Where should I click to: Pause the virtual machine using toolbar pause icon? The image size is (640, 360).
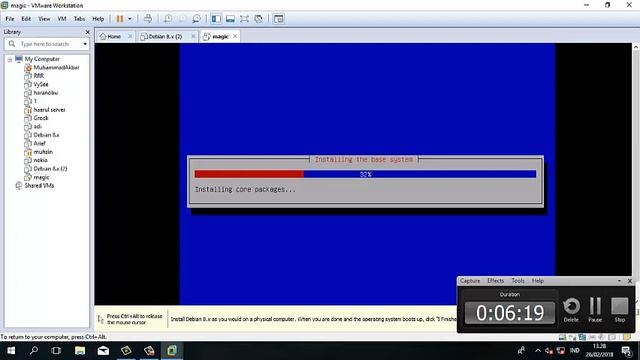pos(120,19)
